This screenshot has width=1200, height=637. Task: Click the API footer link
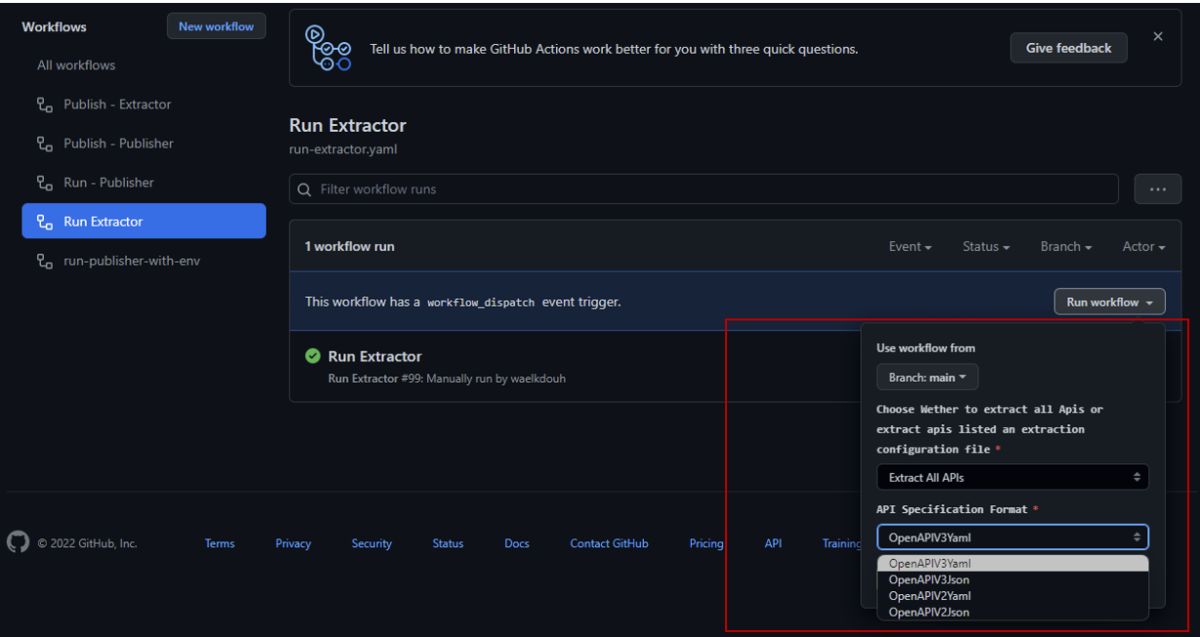(773, 544)
